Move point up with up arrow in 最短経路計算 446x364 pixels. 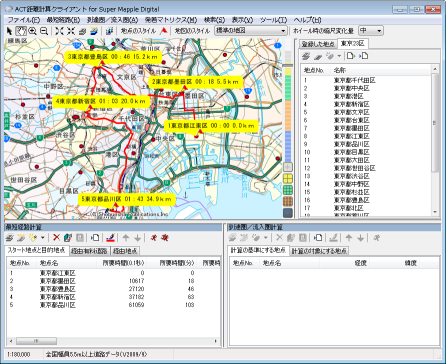(126, 238)
